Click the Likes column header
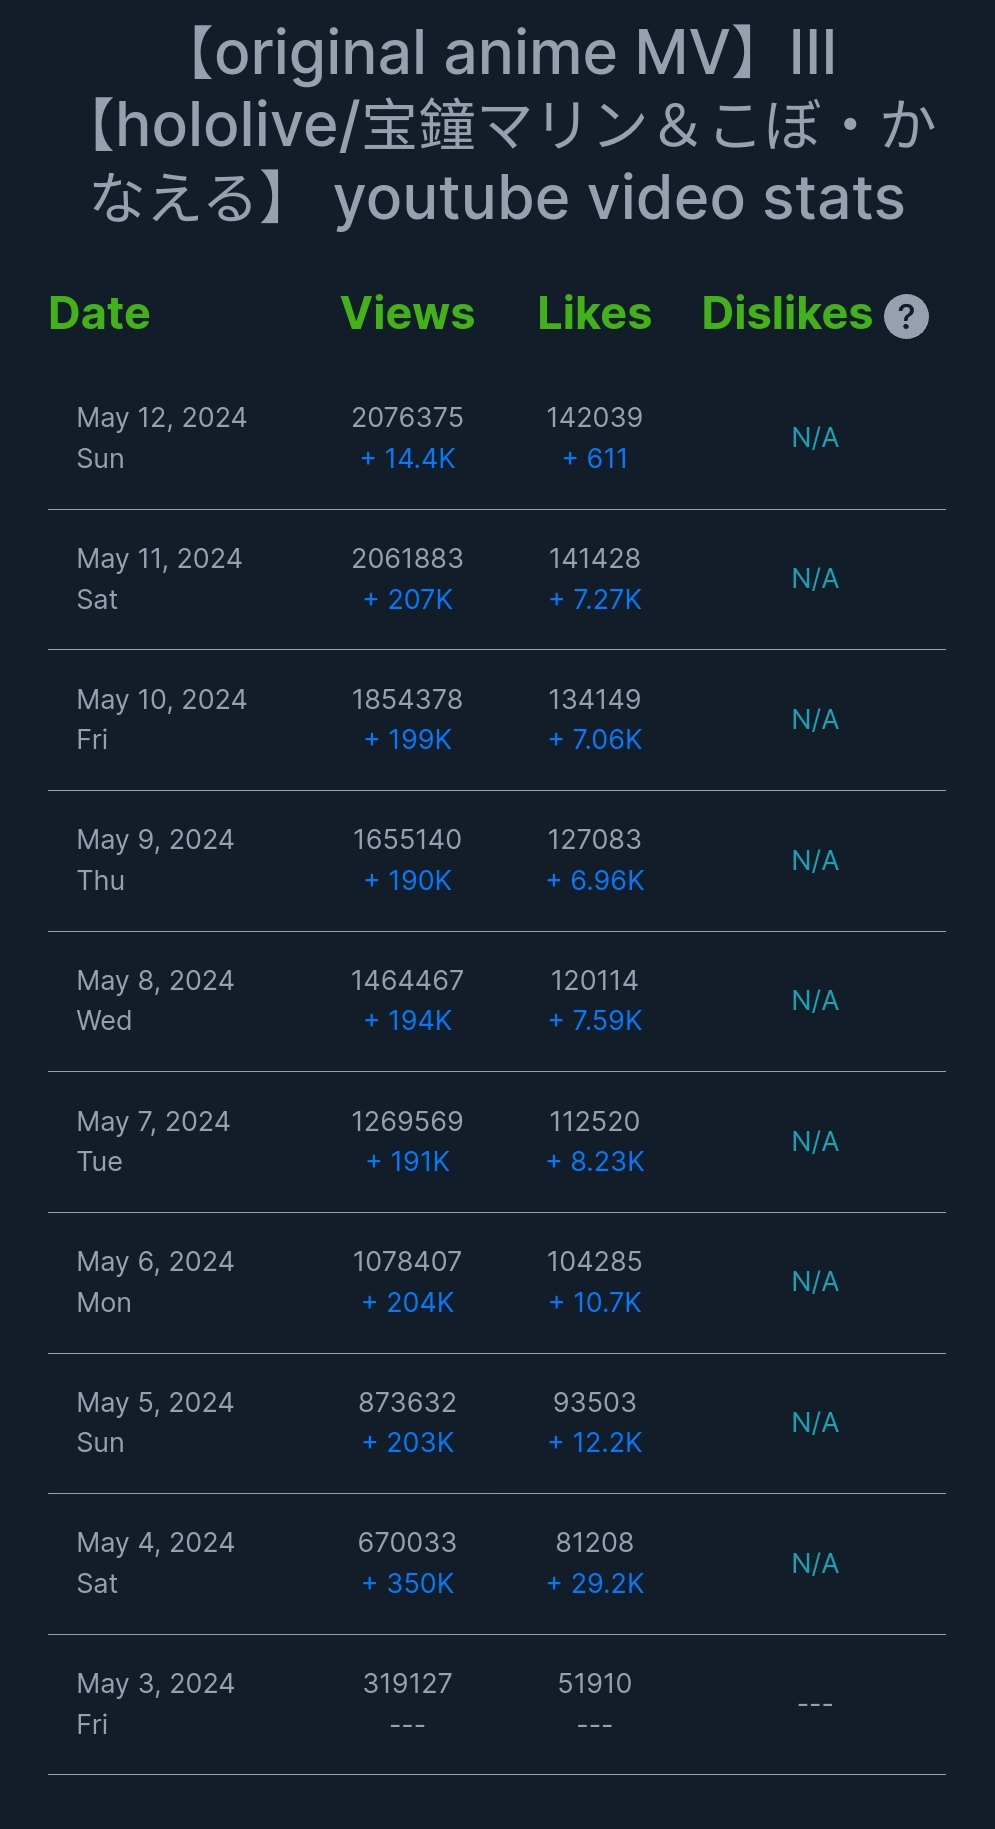Viewport: 995px width, 1829px height. [594, 314]
